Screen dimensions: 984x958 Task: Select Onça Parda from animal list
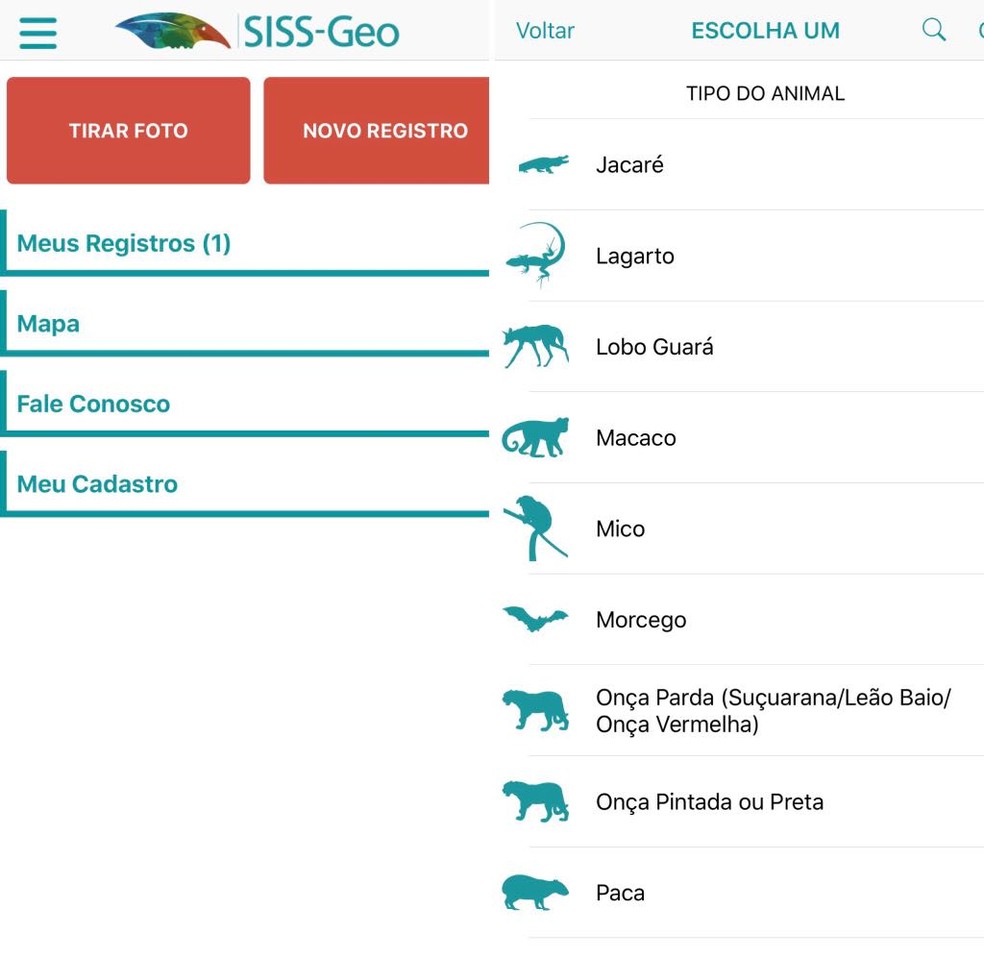click(x=772, y=710)
